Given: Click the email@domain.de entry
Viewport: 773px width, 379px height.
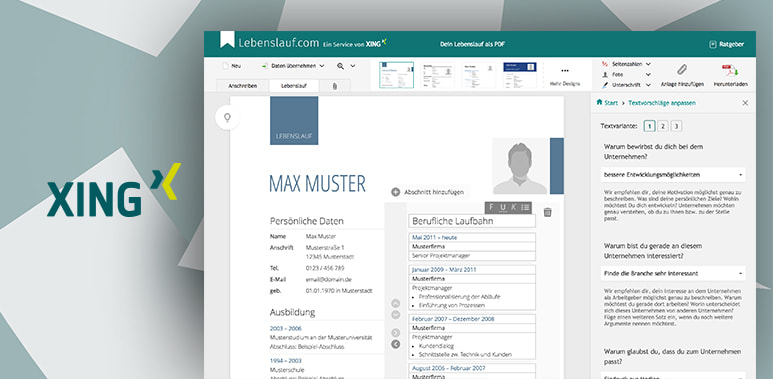Looking at the screenshot, I should 328,279.
